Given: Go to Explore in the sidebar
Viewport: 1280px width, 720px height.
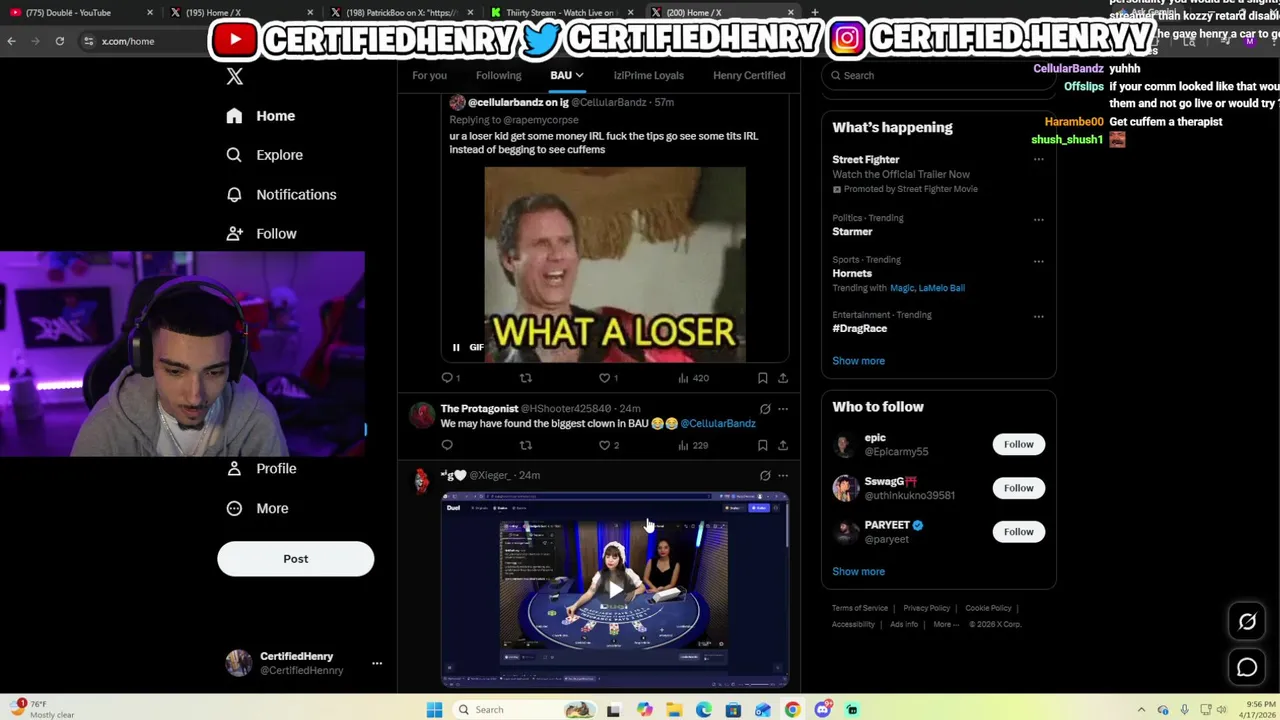Looking at the screenshot, I should (264, 155).
